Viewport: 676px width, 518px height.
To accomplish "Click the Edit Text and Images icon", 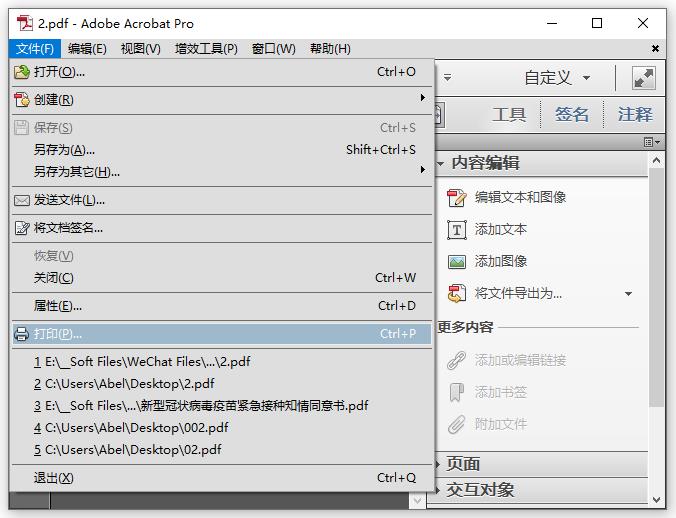I will pos(457,198).
